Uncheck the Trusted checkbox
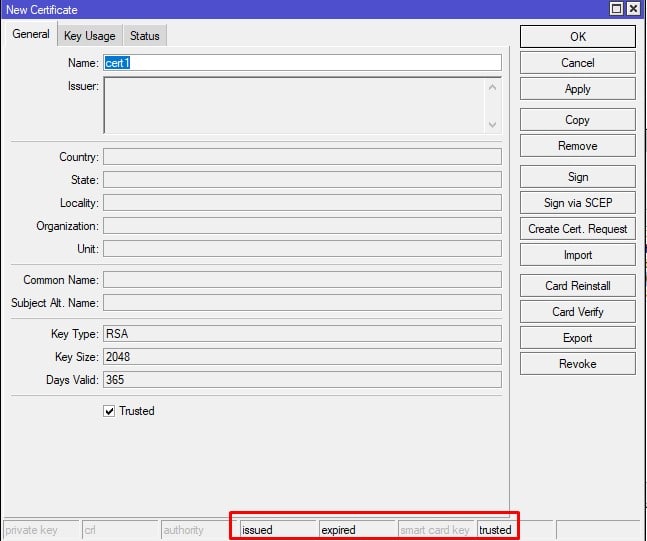Viewport: 647px width, 541px height. point(109,411)
